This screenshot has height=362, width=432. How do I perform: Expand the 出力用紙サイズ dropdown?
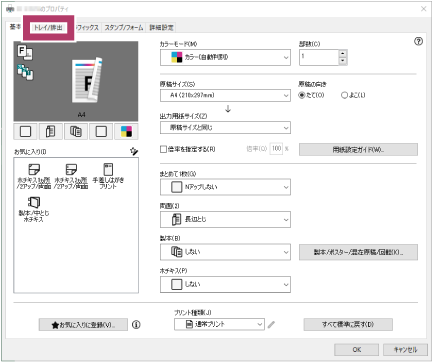pos(225,128)
